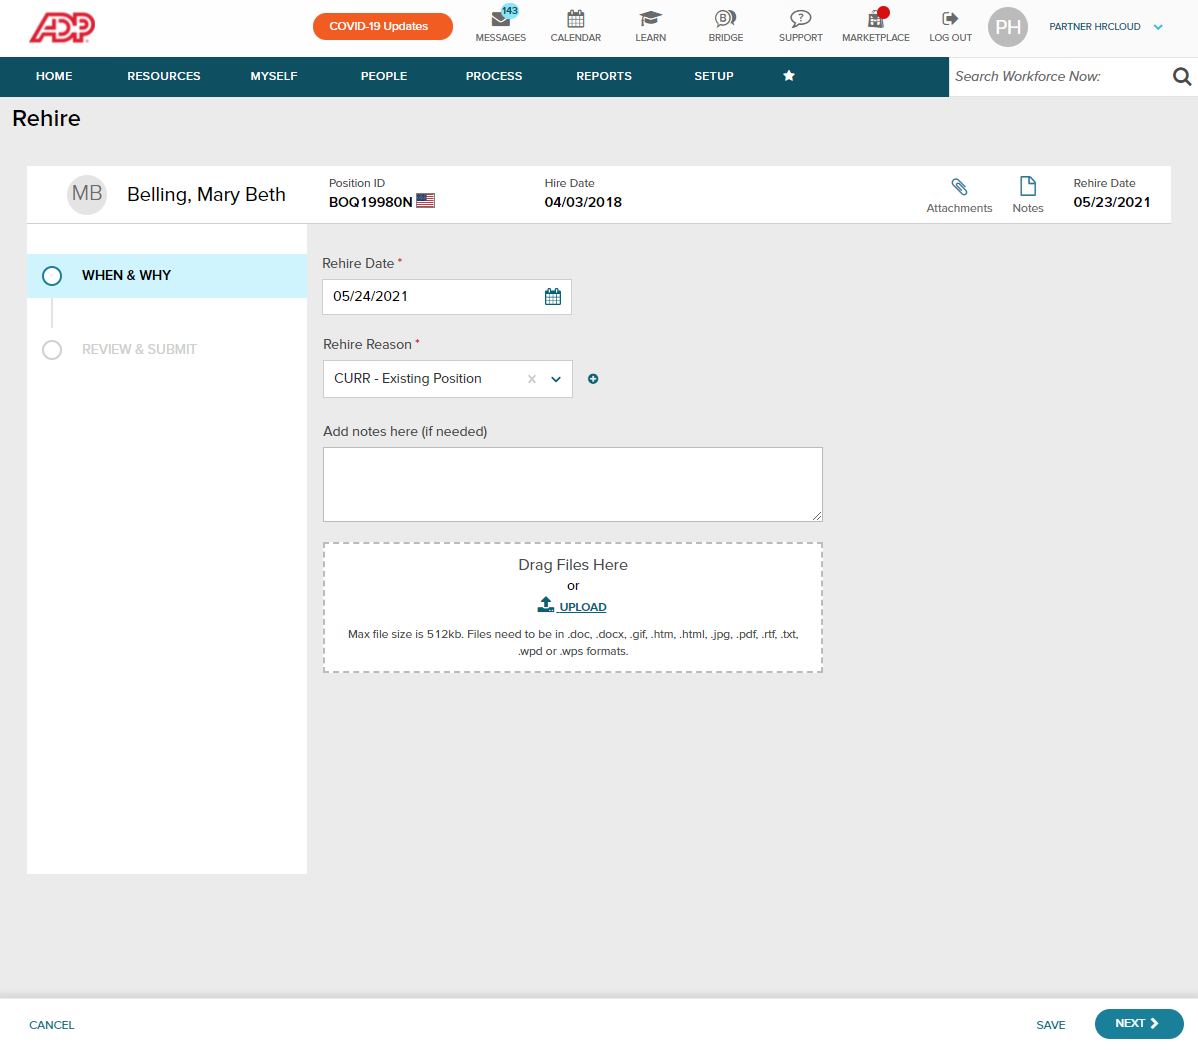Viewport: 1198px width, 1052px height.
Task: Click inside the notes text area
Action: [572, 483]
